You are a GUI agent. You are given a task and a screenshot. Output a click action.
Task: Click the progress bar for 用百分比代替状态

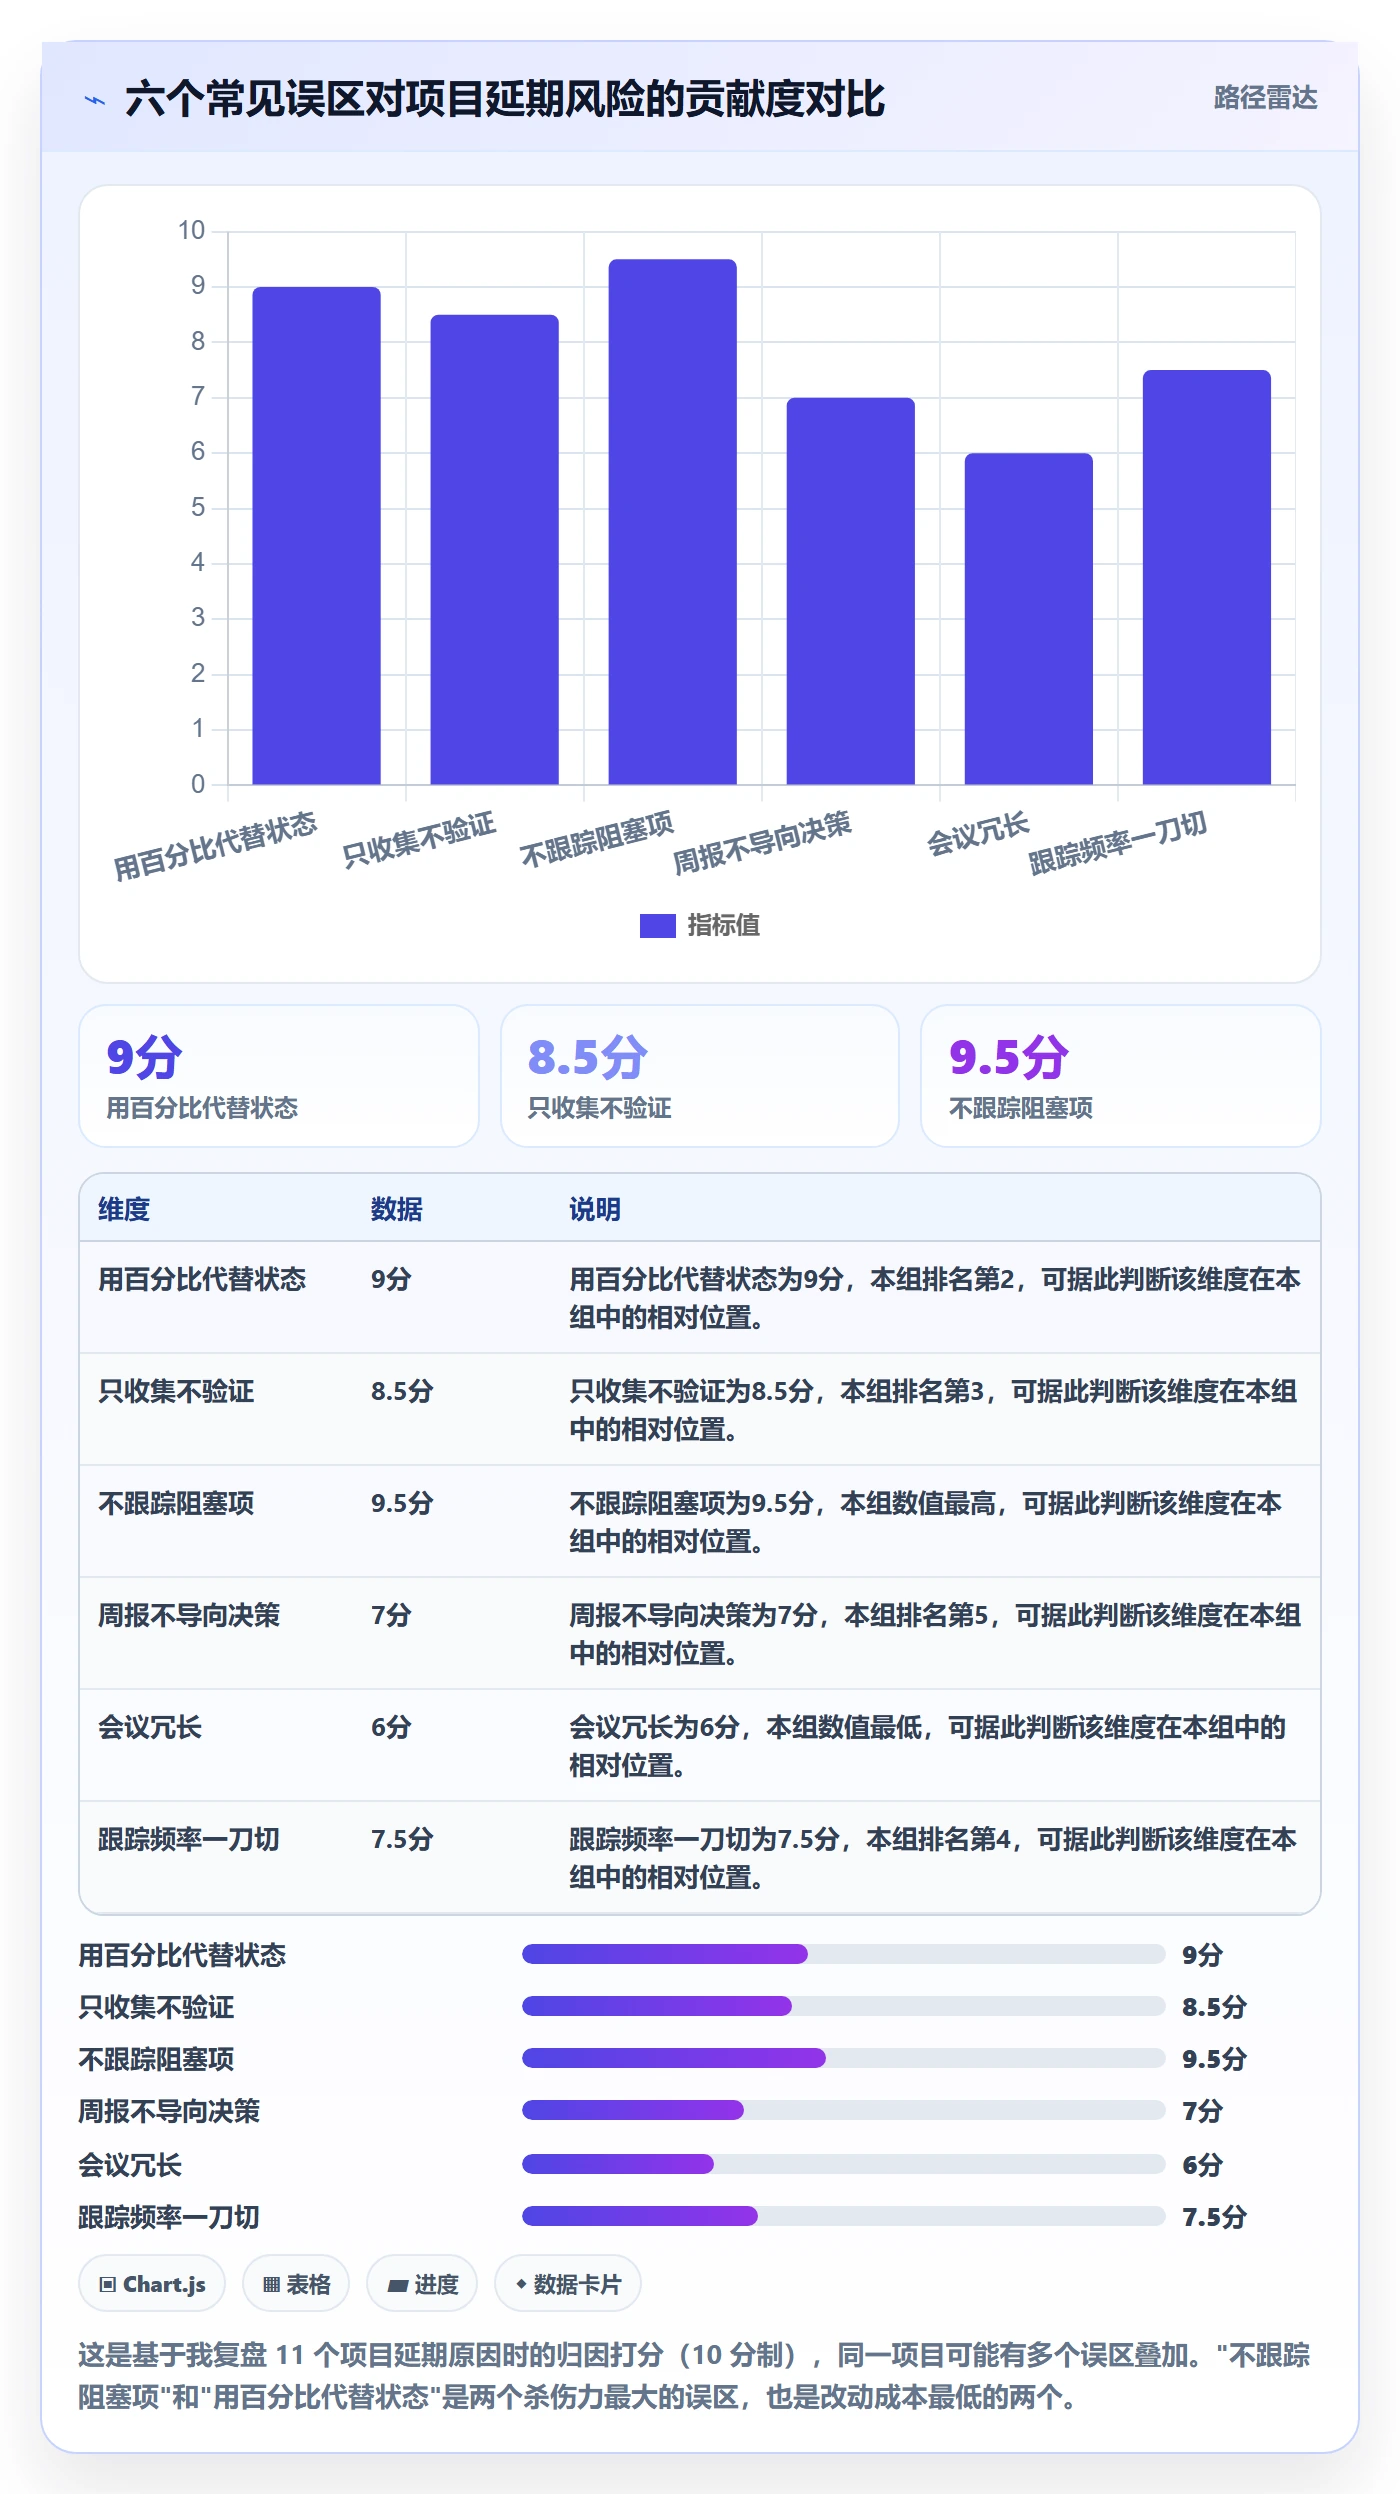(x=843, y=1954)
